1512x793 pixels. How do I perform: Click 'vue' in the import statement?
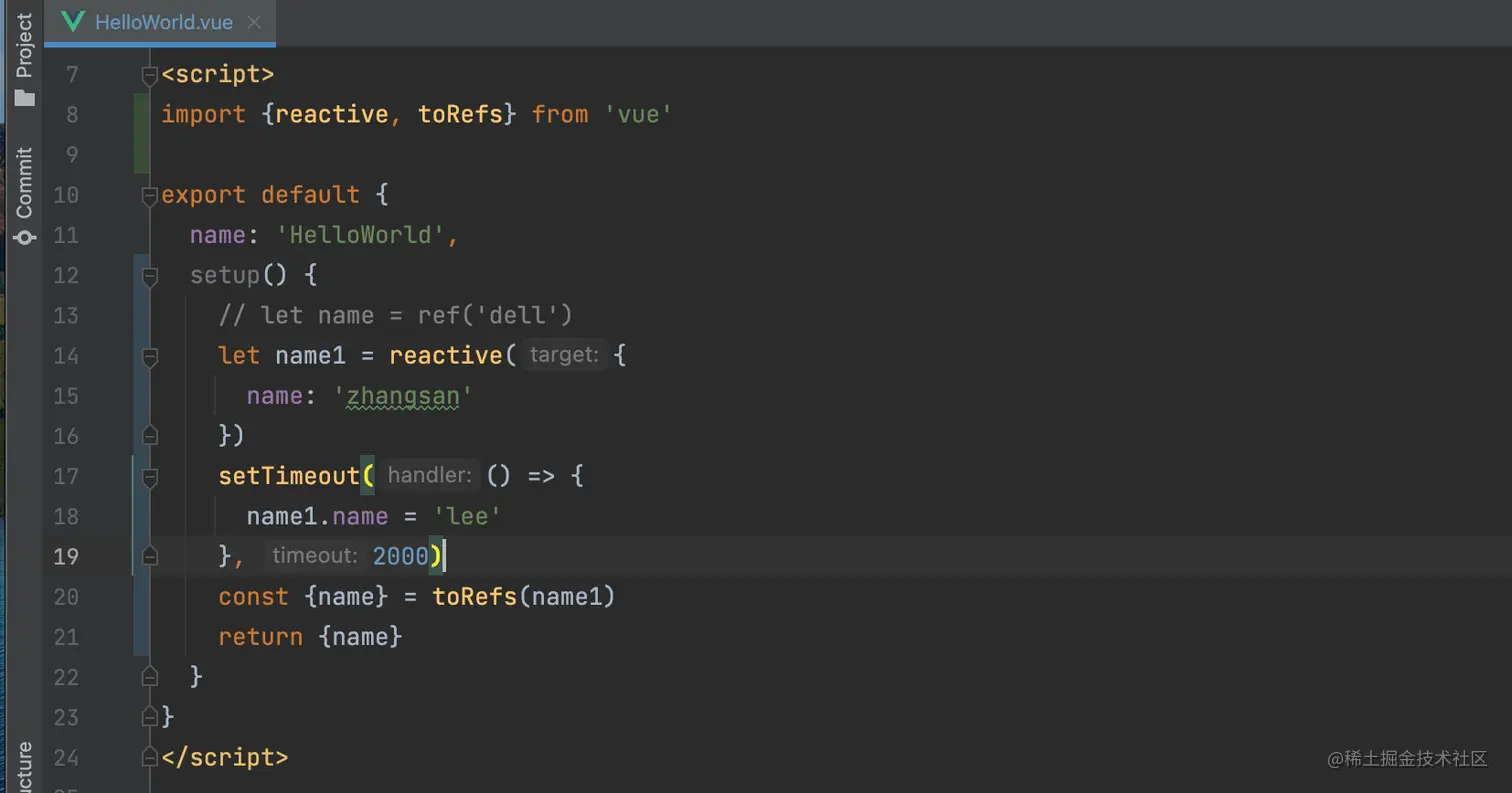pos(639,115)
